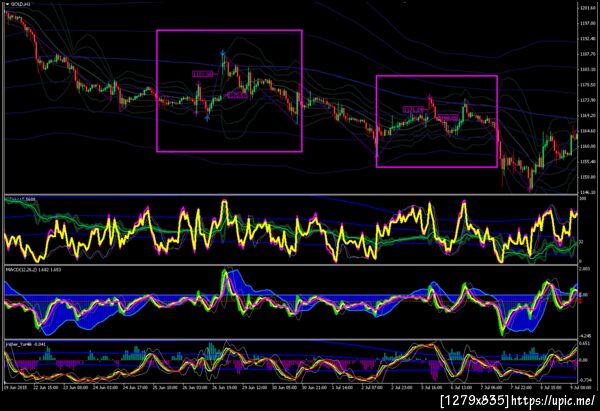This screenshot has width=600, height=411.
Task: Click the 22 Jun 15:00 time axis label
Action: [x=46, y=387]
